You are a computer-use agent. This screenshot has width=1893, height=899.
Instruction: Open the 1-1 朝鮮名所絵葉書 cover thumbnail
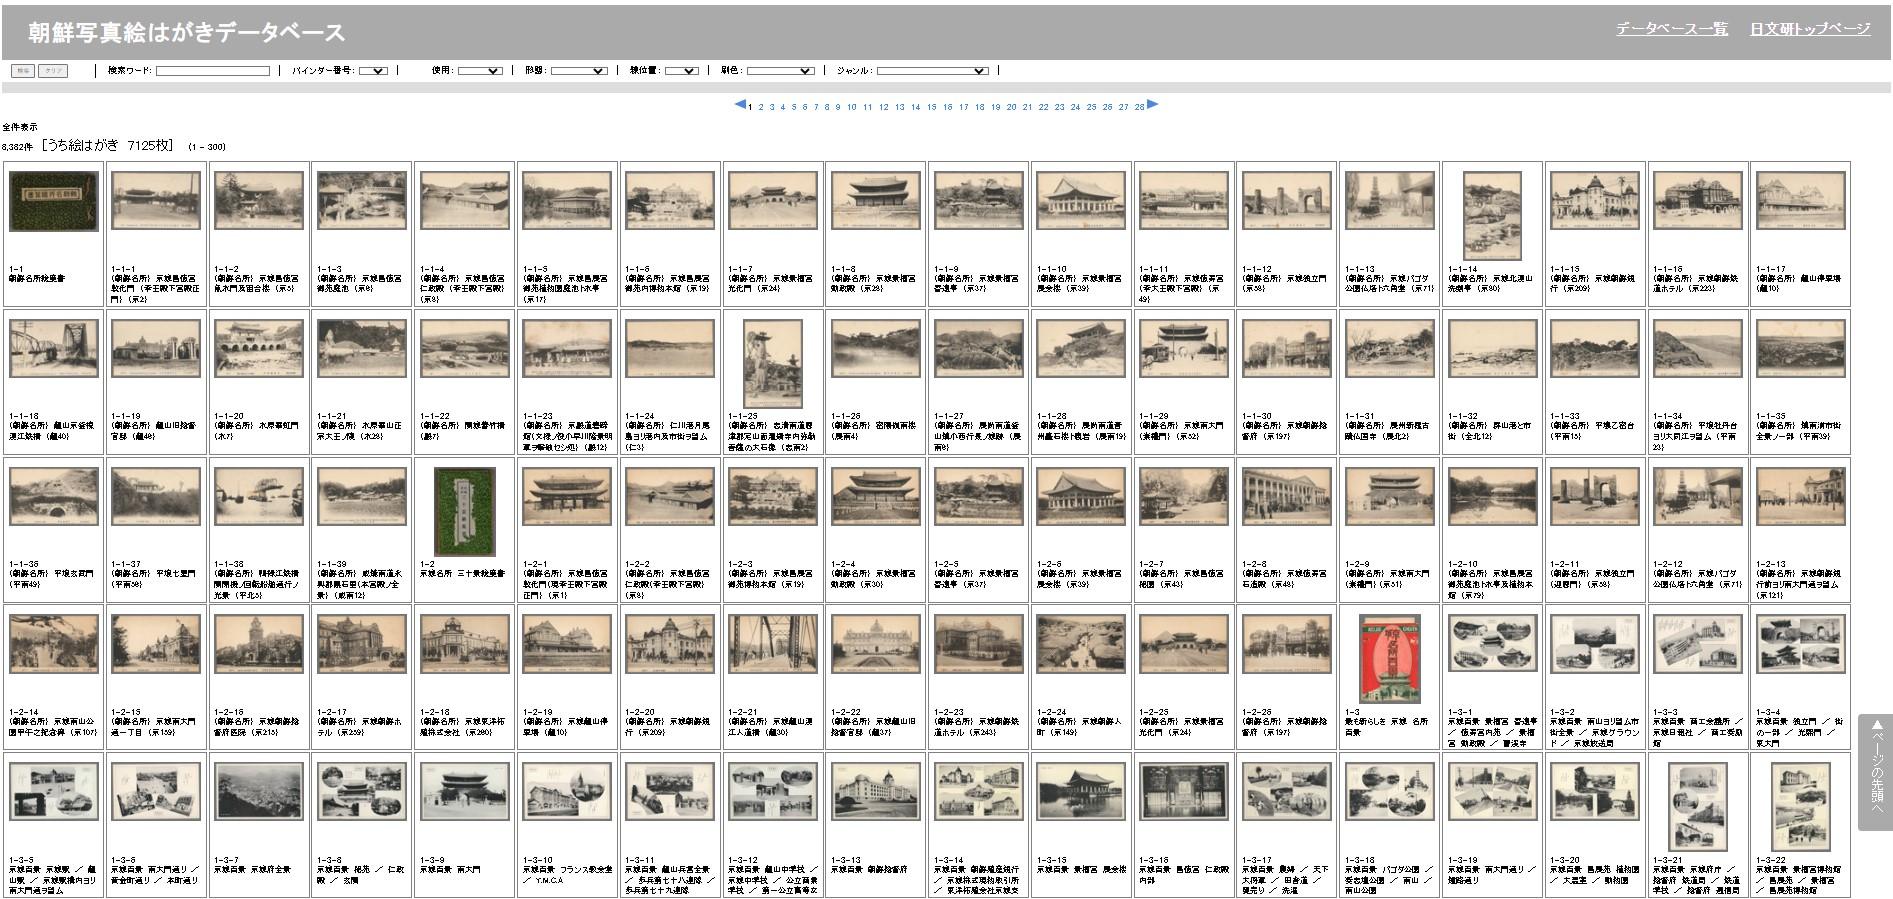coord(54,201)
